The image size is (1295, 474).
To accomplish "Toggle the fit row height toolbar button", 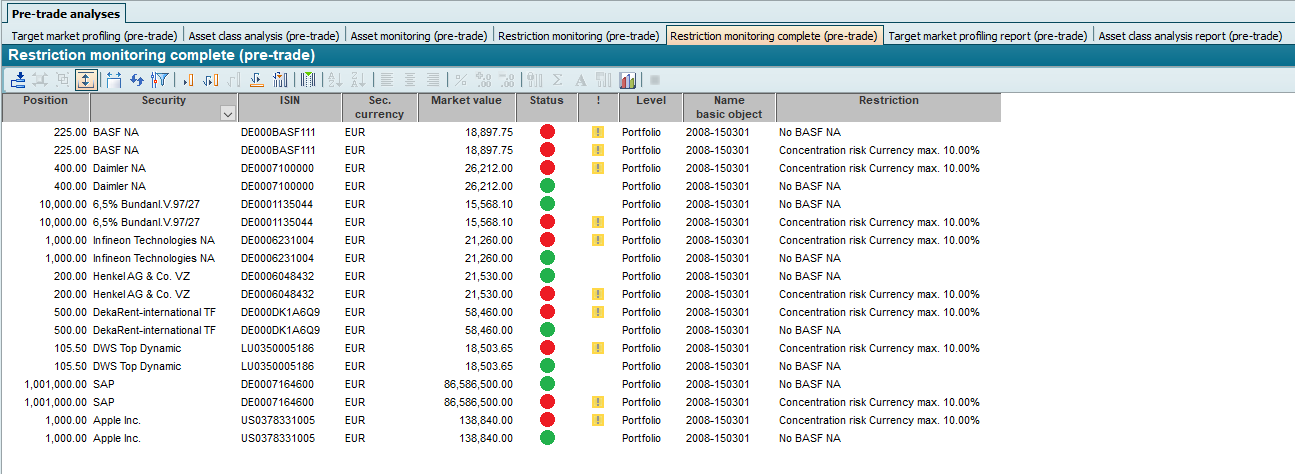I will [x=86, y=80].
